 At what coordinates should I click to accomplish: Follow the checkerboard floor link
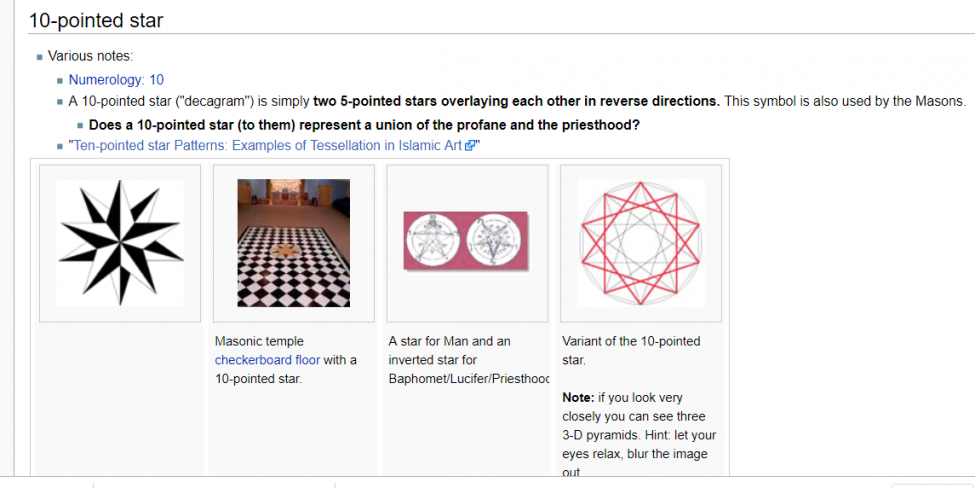(267, 360)
